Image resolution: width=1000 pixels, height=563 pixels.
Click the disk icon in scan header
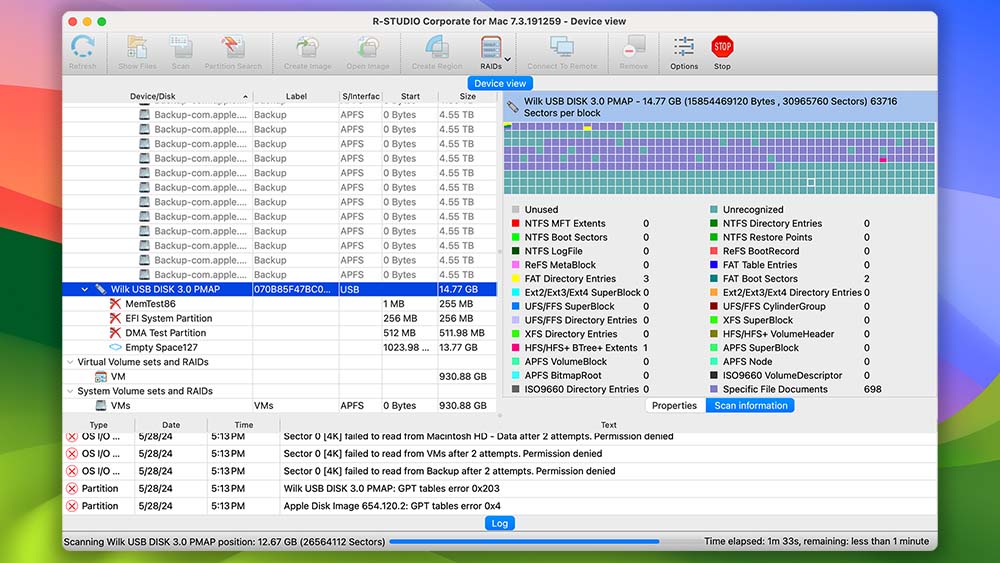[x=512, y=106]
